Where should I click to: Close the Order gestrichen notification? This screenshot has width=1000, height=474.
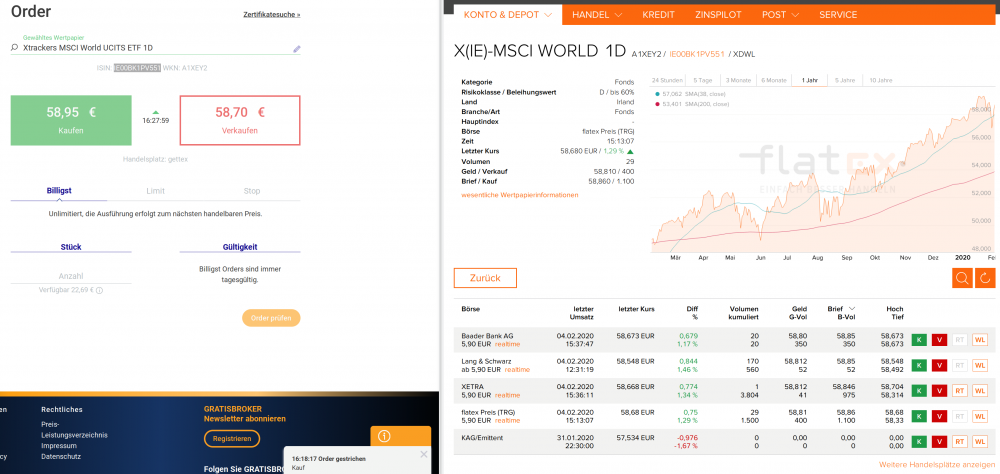pyautogui.click(x=423, y=454)
